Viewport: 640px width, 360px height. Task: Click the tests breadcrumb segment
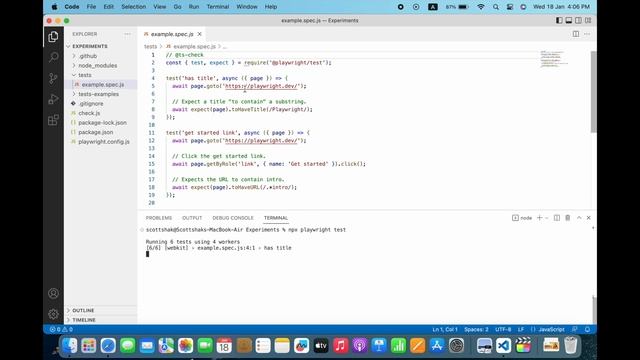(150, 47)
